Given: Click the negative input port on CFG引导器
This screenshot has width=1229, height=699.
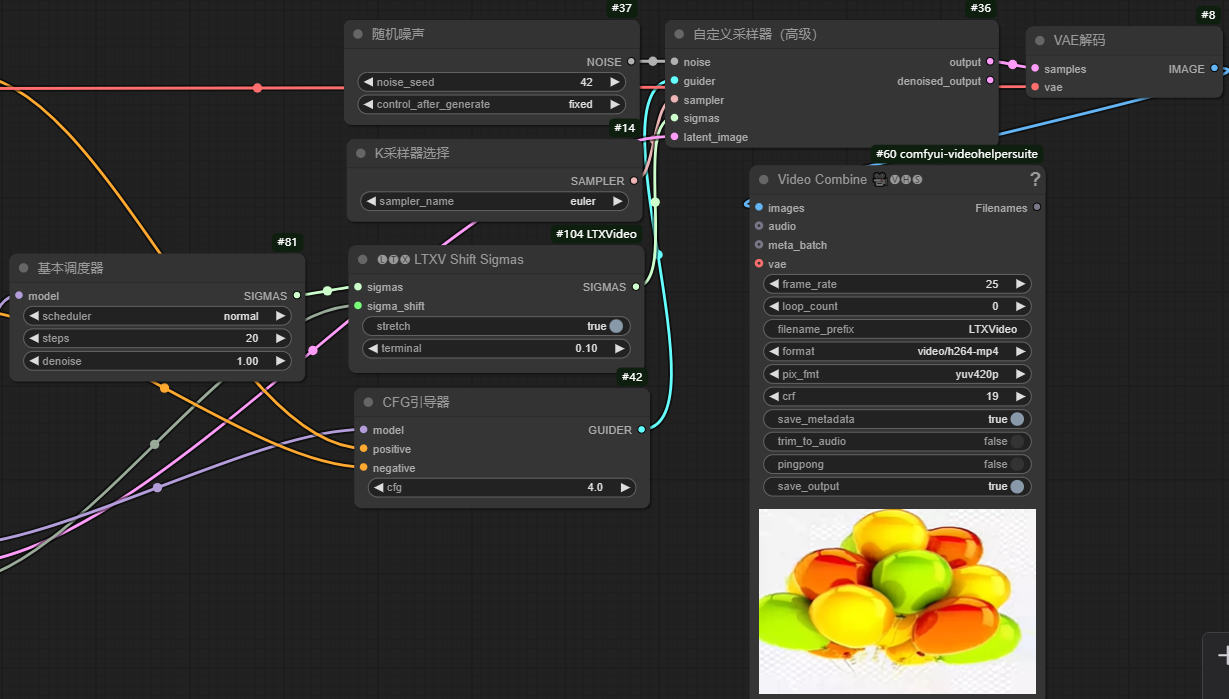Looking at the screenshot, I should (x=364, y=468).
